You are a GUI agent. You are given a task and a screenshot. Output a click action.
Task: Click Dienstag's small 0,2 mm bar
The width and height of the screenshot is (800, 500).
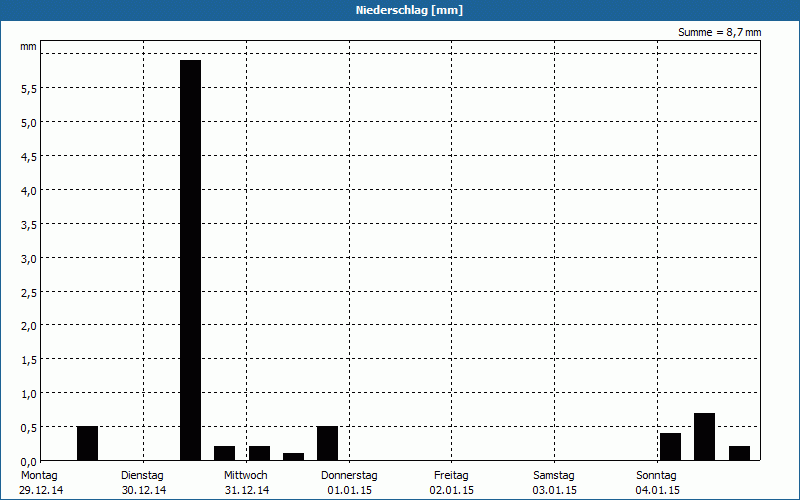224,453
